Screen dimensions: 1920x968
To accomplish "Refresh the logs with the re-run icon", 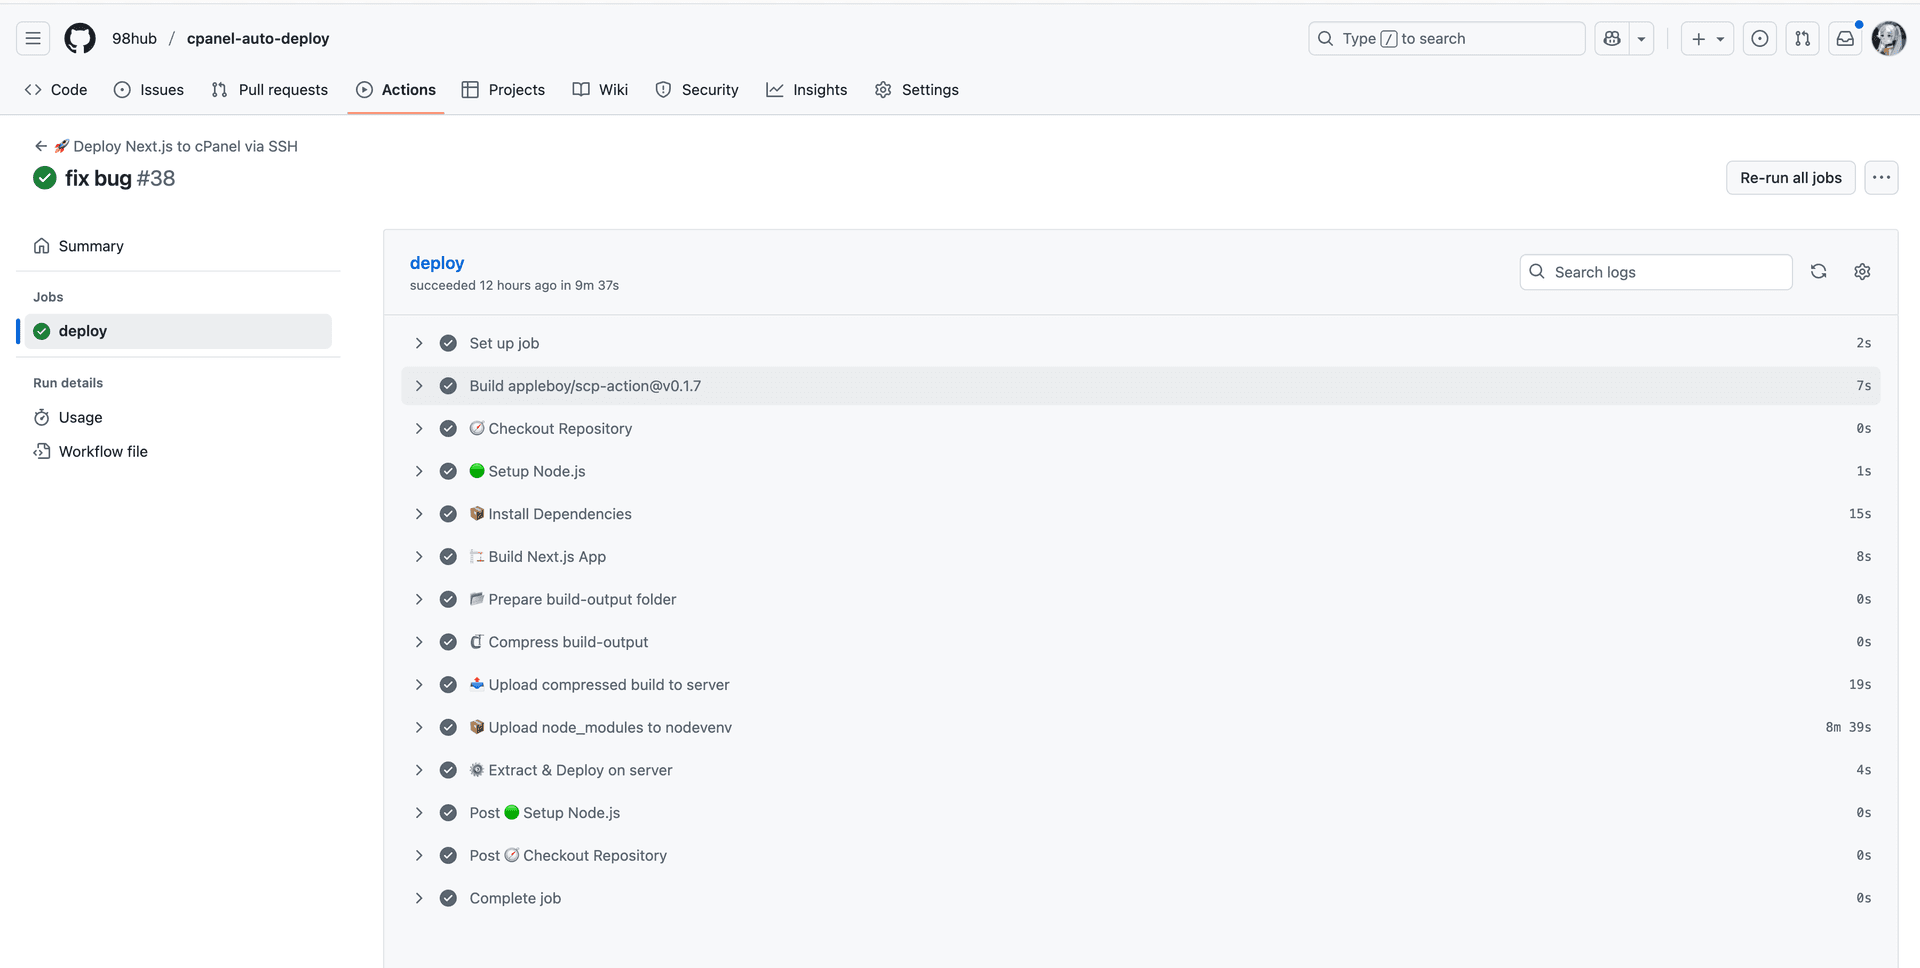I will coord(1819,271).
